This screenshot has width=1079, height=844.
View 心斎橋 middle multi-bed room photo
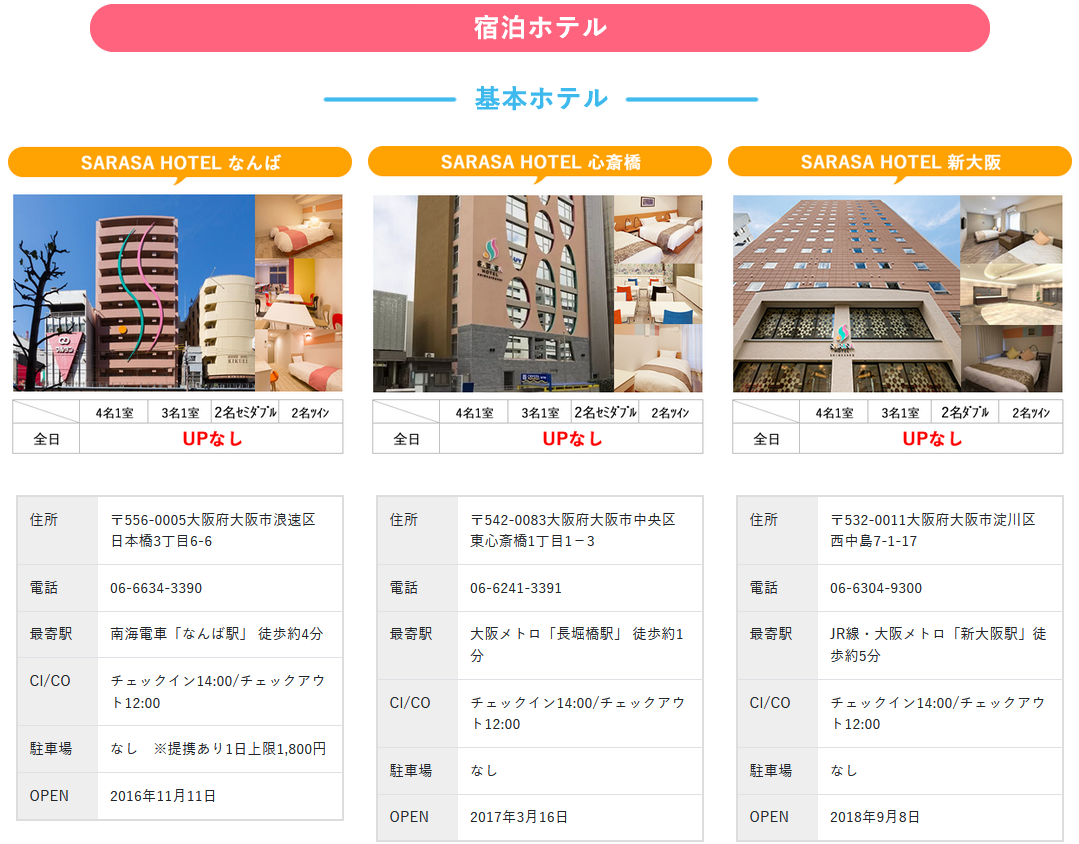tap(658, 293)
